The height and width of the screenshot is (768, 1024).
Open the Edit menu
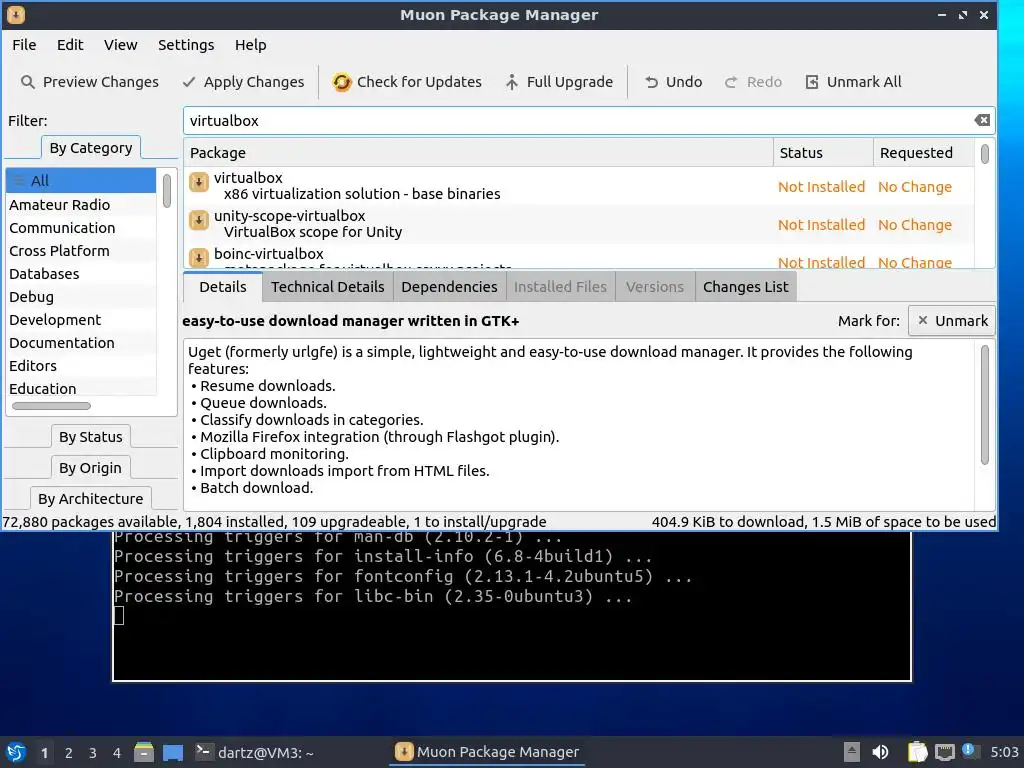[70, 45]
